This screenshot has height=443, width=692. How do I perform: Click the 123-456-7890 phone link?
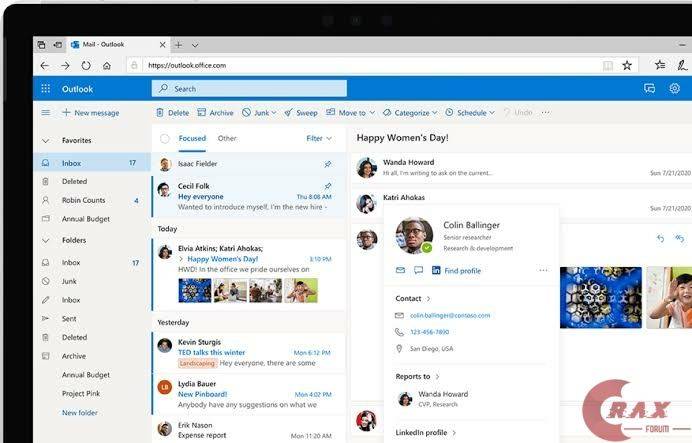coord(429,332)
